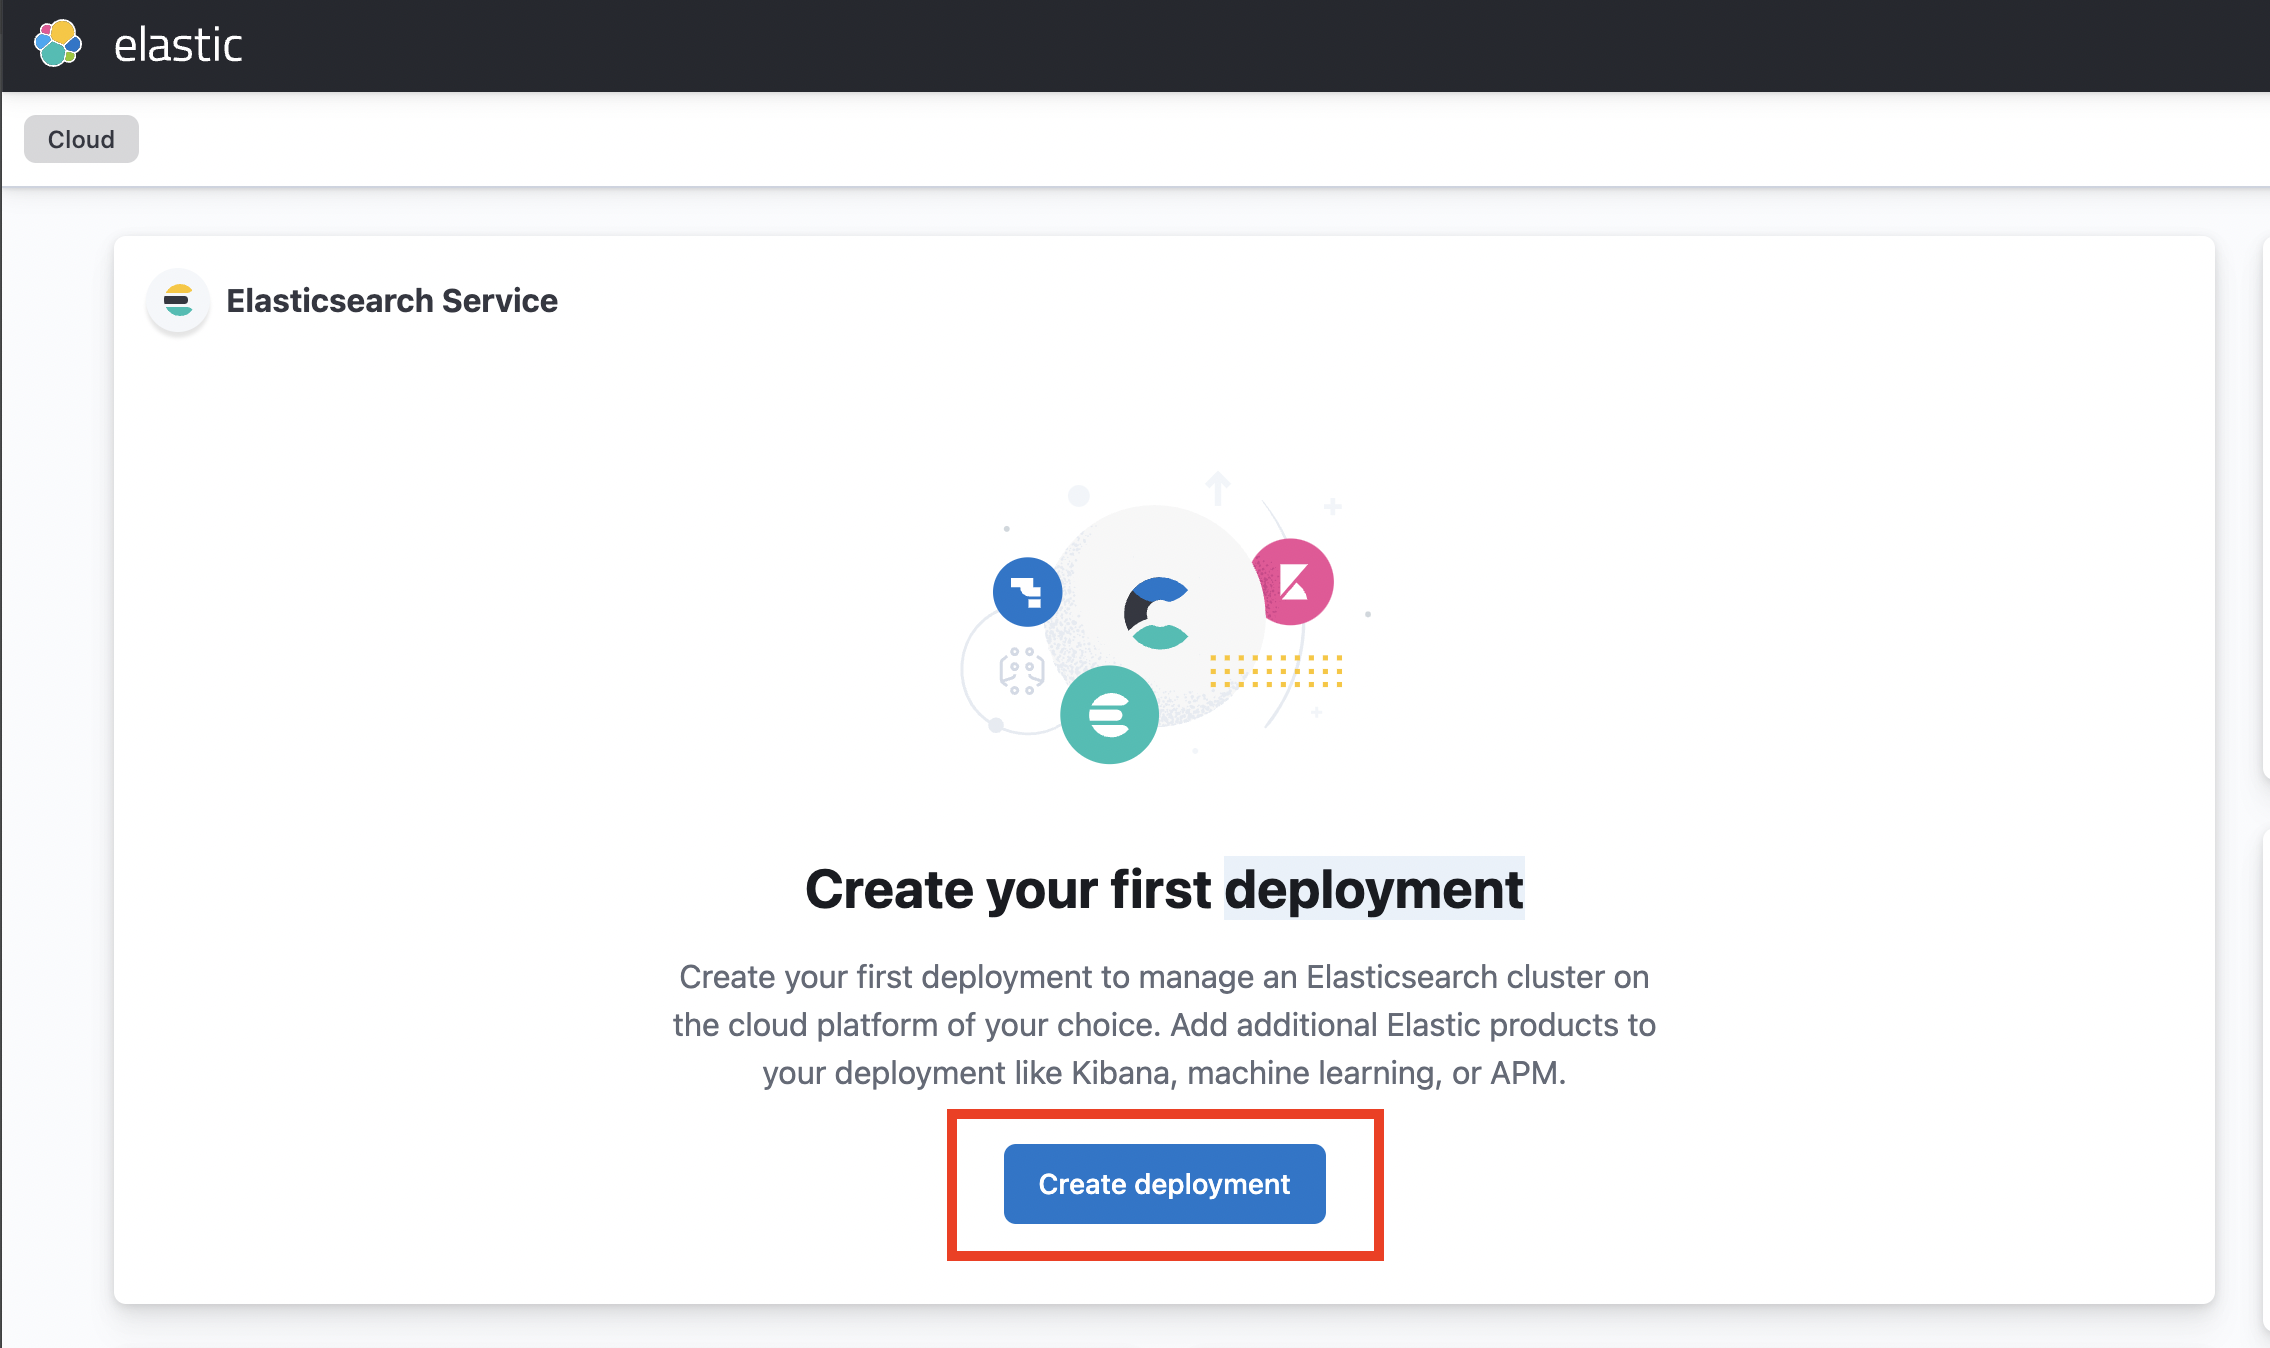Click the pale blue dot atop illustration

tap(1078, 495)
